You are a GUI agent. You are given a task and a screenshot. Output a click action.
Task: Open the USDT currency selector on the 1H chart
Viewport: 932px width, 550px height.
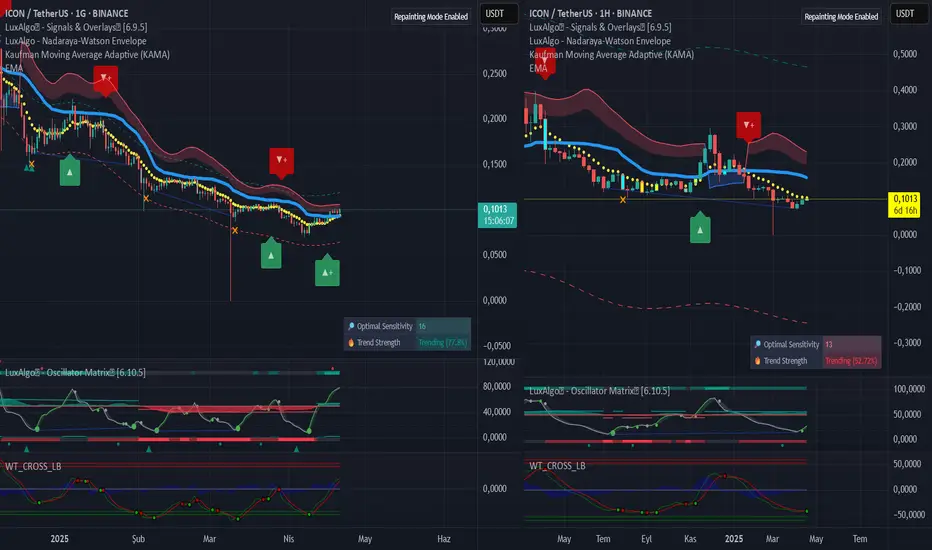point(905,14)
